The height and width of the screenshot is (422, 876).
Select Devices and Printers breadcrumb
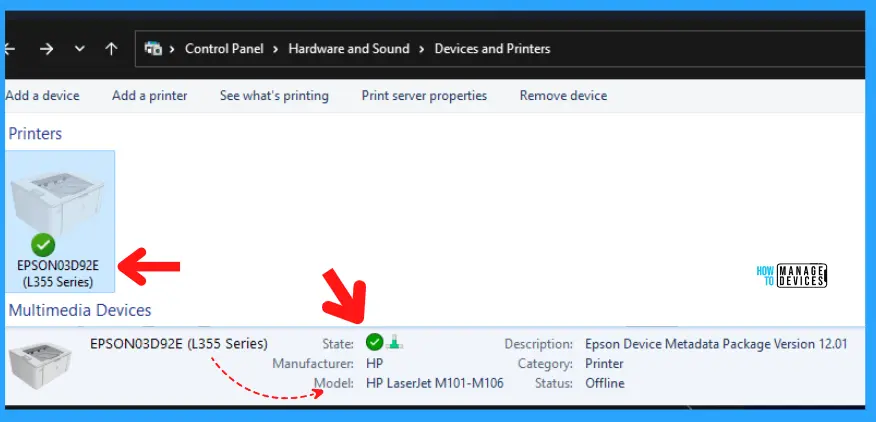click(492, 49)
